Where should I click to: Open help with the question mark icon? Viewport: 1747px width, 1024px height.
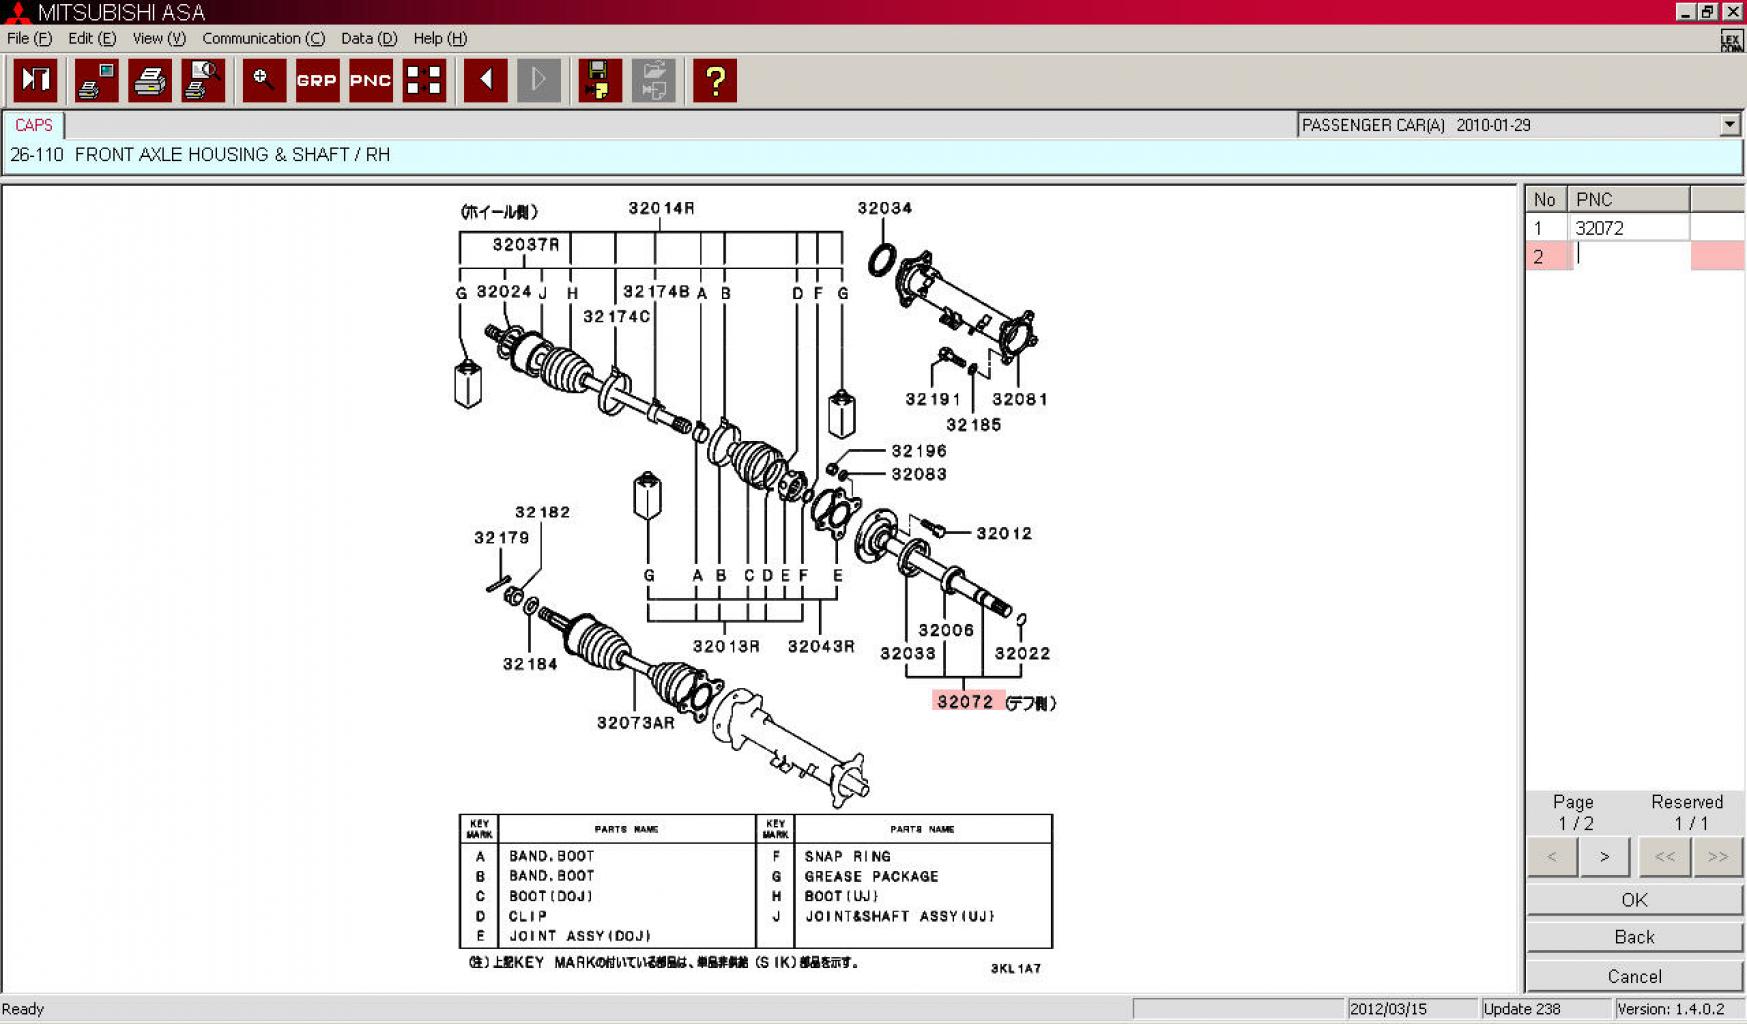click(x=715, y=80)
